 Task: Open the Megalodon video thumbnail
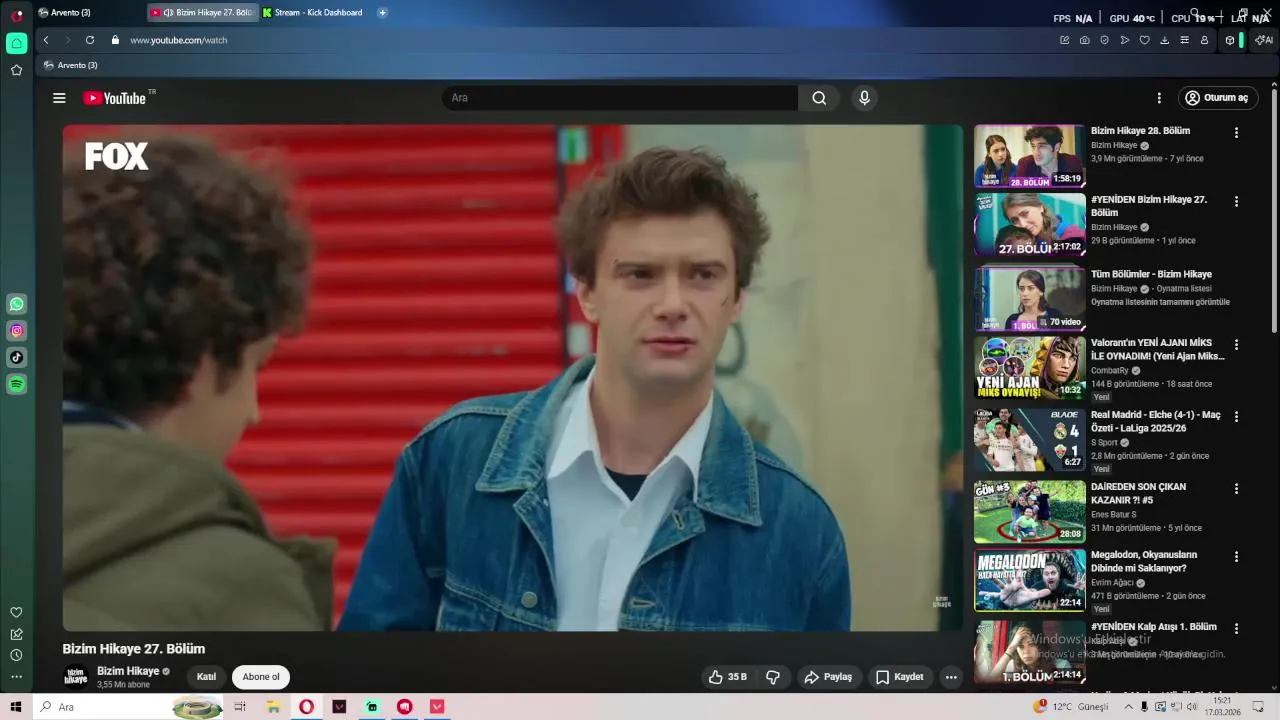click(x=1029, y=580)
